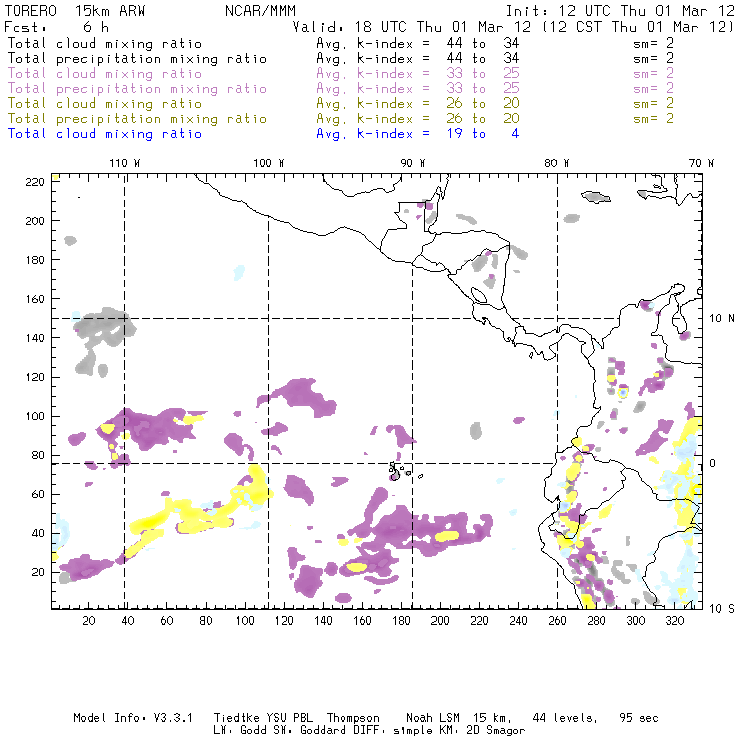Click the "20" vertical axis tick label

pos(38,572)
